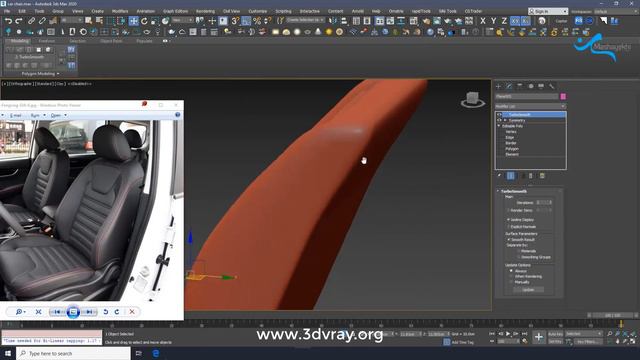
Task: Select the When Rendering update option
Action: click(511, 277)
